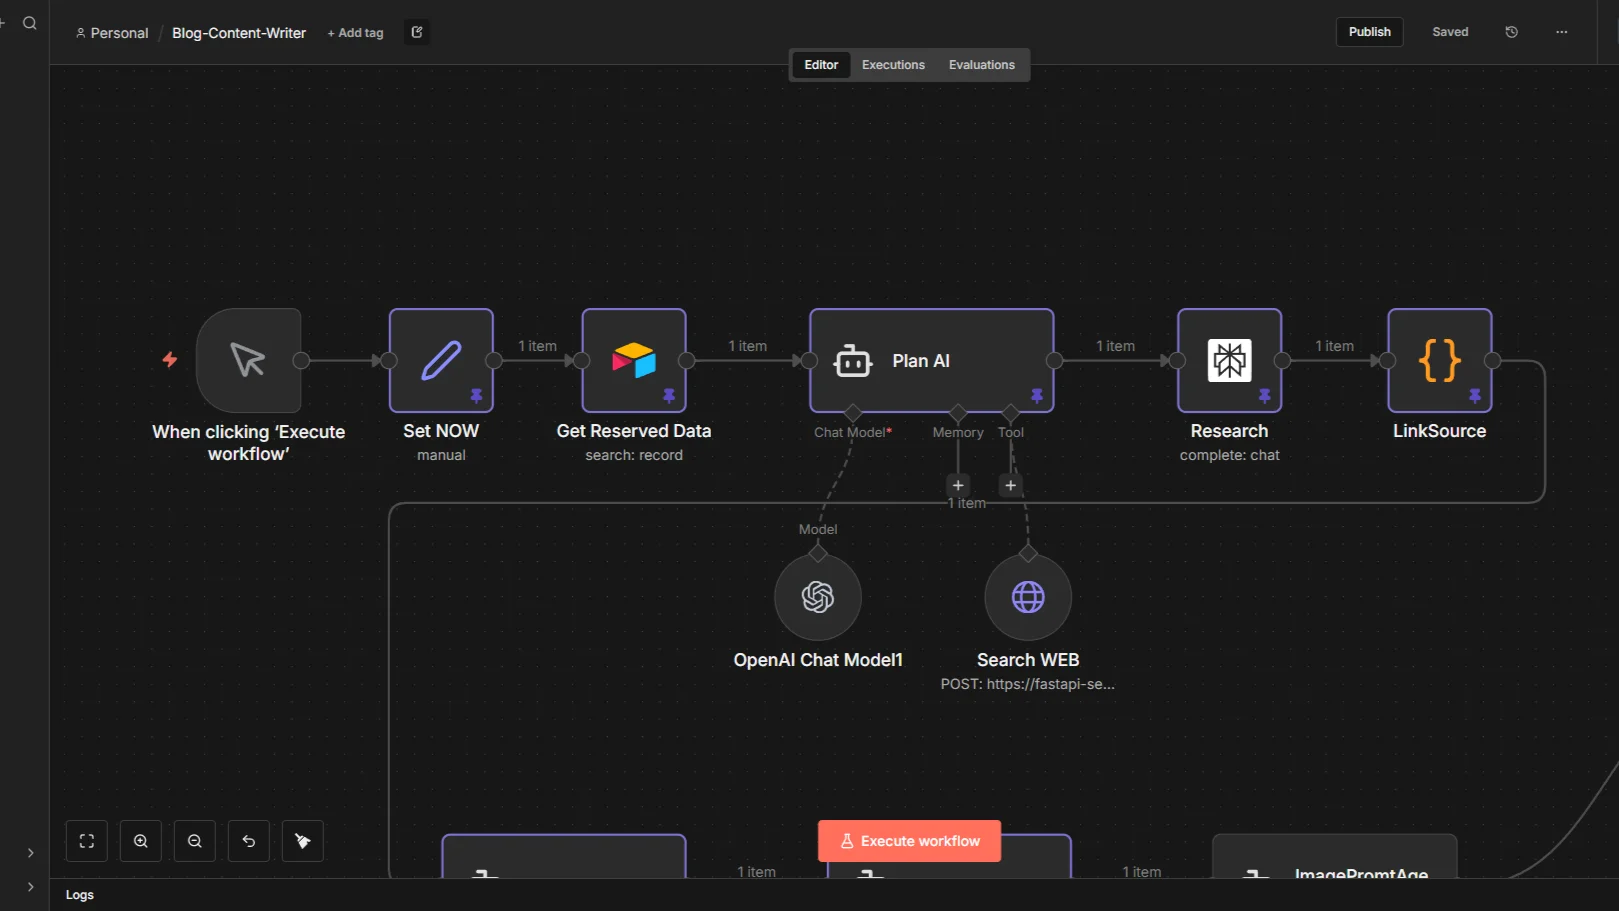Click the zoom in canvas icon

coord(141,841)
